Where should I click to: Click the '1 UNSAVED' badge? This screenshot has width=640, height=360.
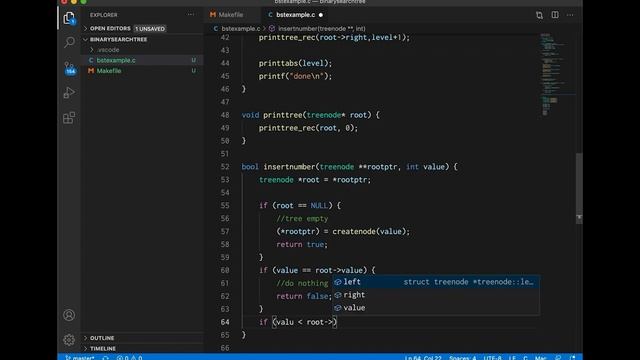150,29
